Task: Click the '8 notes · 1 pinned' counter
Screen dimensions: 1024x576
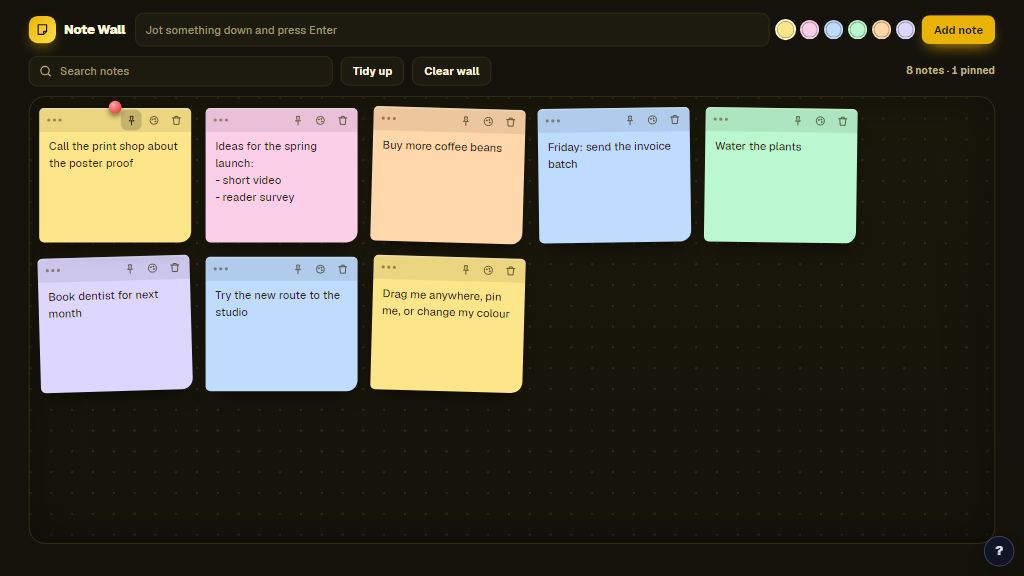Action: (x=950, y=71)
